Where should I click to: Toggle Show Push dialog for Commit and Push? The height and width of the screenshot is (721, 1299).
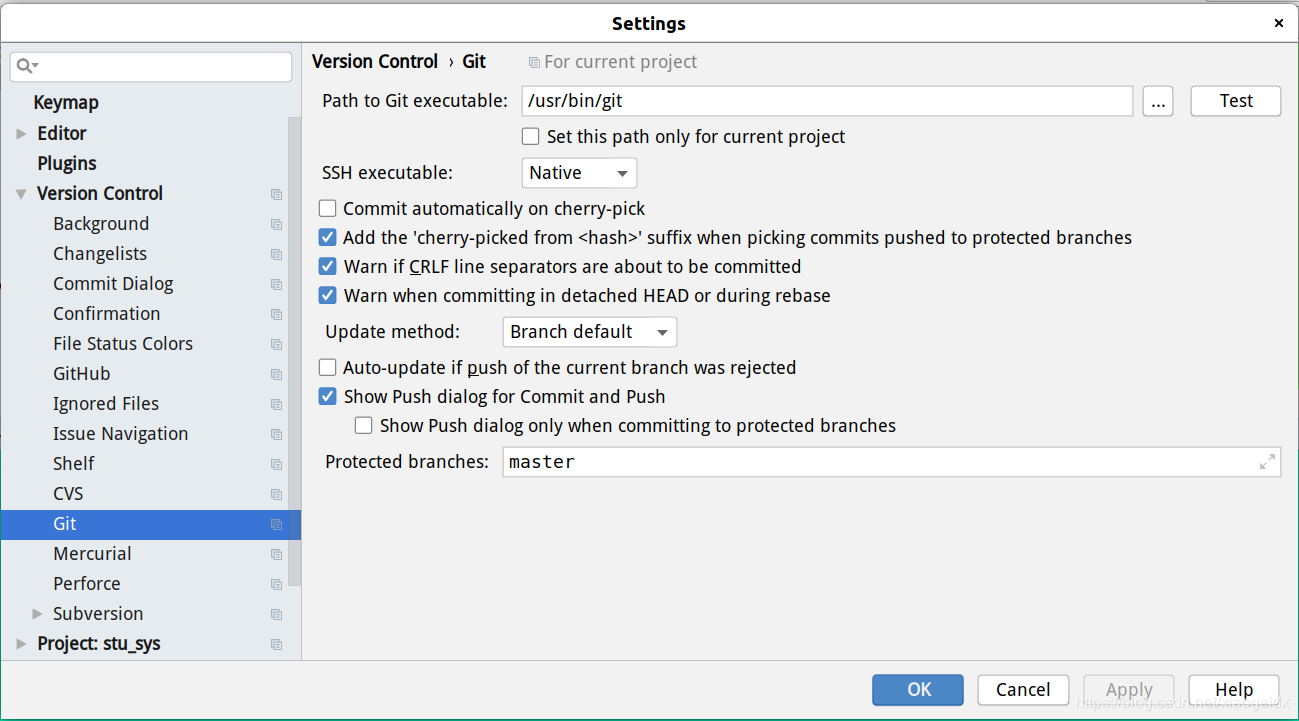pyautogui.click(x=328, y=397)
